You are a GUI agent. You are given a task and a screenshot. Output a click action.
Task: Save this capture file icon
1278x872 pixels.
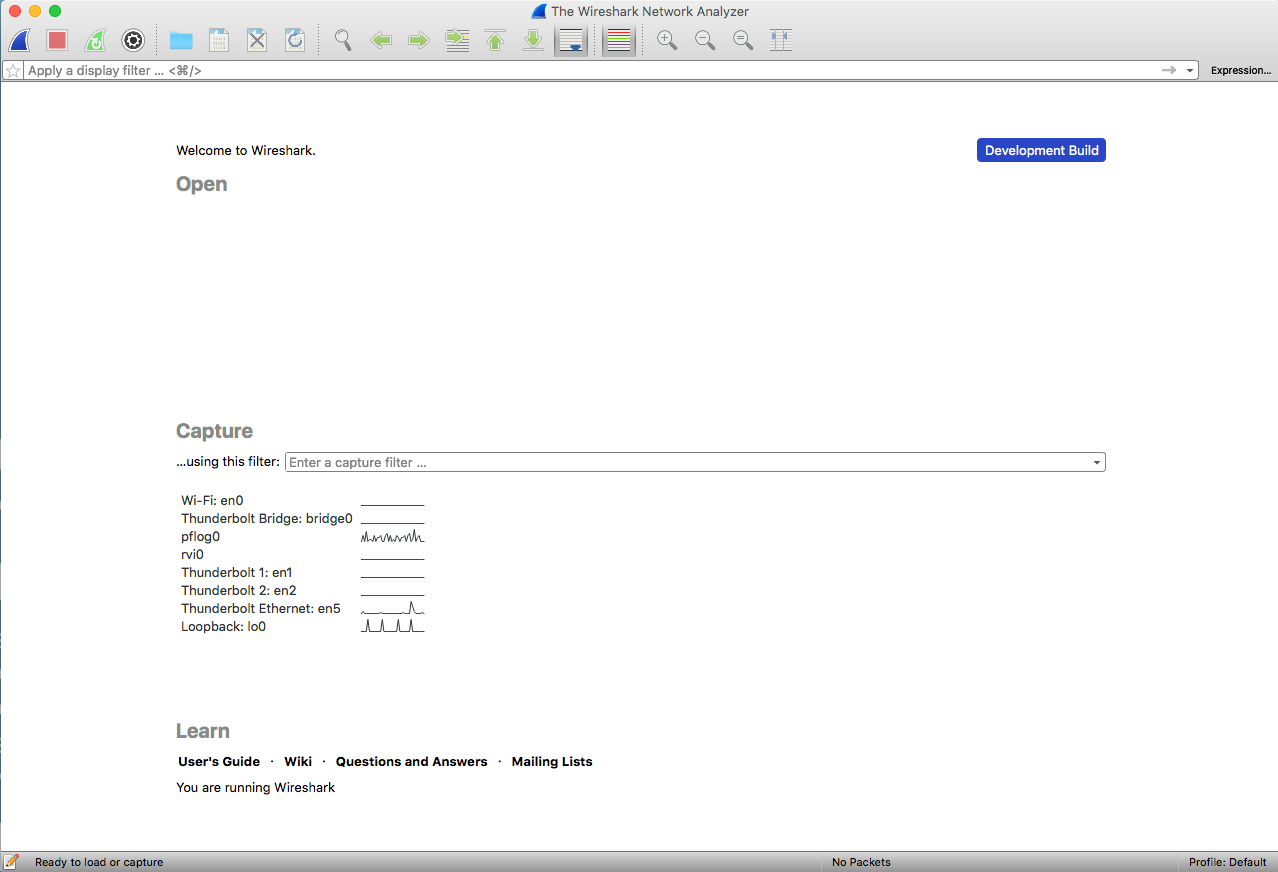tap(219, 40)
